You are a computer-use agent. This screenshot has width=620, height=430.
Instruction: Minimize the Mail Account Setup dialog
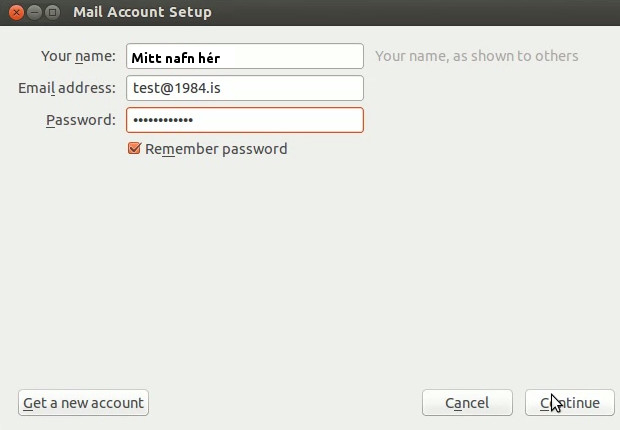coord(35,12)
